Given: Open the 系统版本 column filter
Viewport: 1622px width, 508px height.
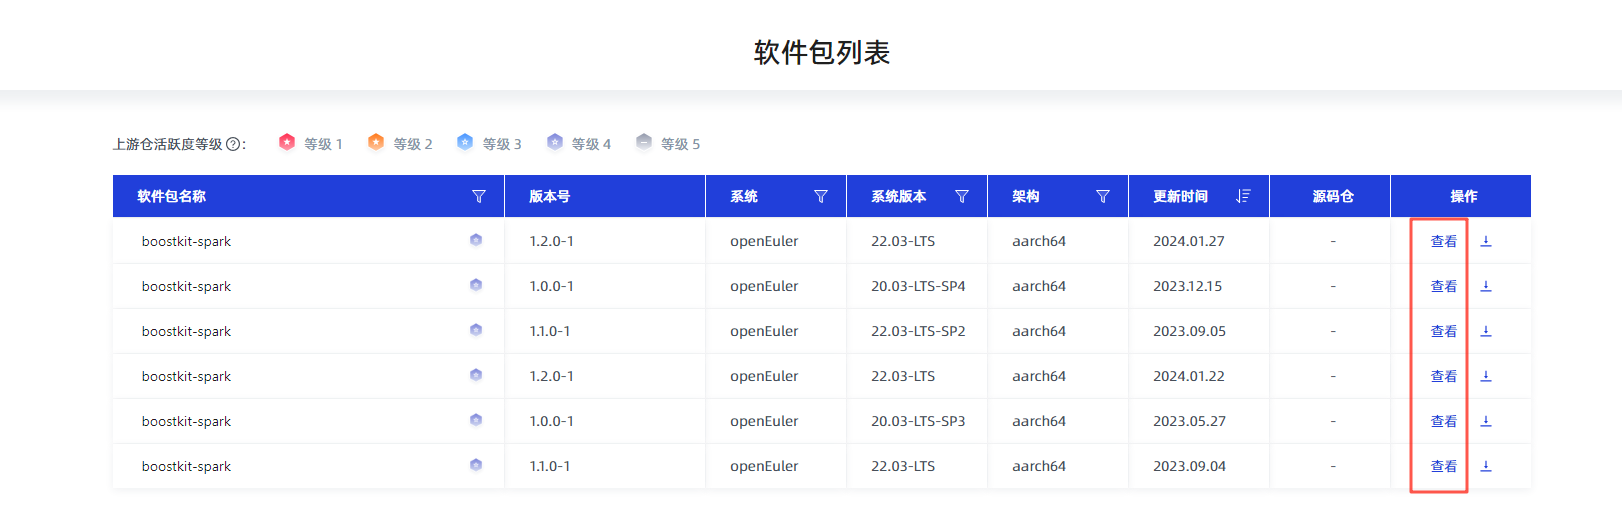Looking at the screenshot, I should 962,196.
